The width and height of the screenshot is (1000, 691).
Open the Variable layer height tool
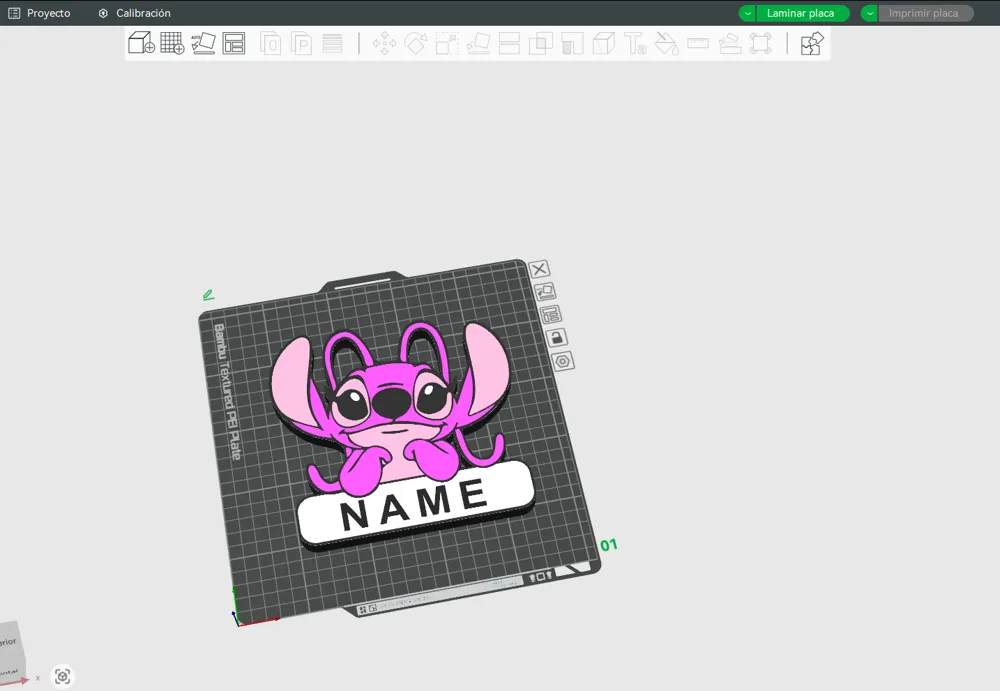(332, 43)
